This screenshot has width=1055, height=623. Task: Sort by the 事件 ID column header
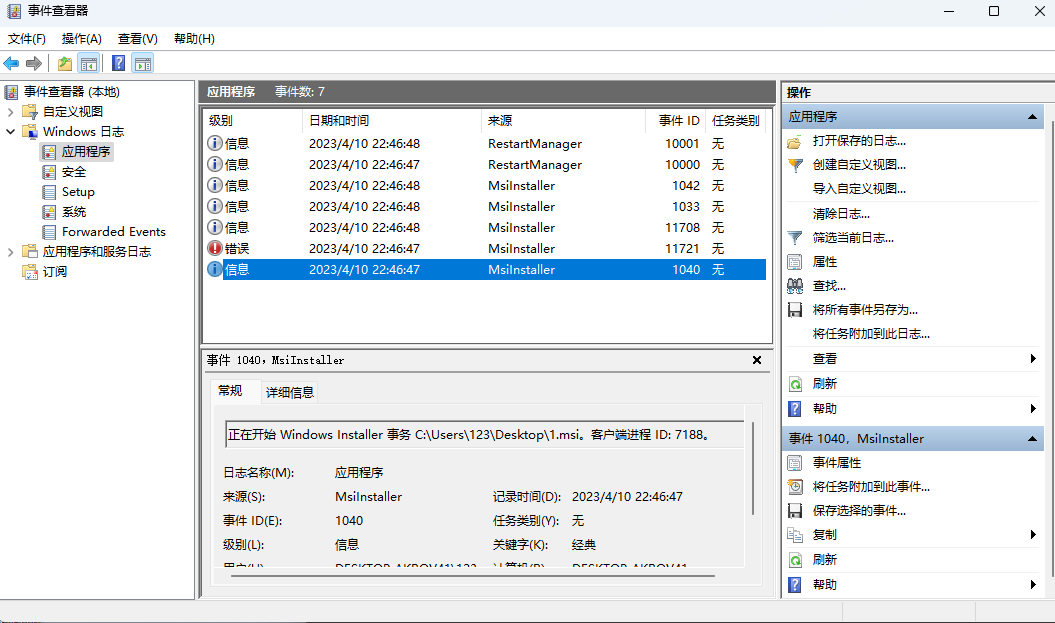click(676, 121)
